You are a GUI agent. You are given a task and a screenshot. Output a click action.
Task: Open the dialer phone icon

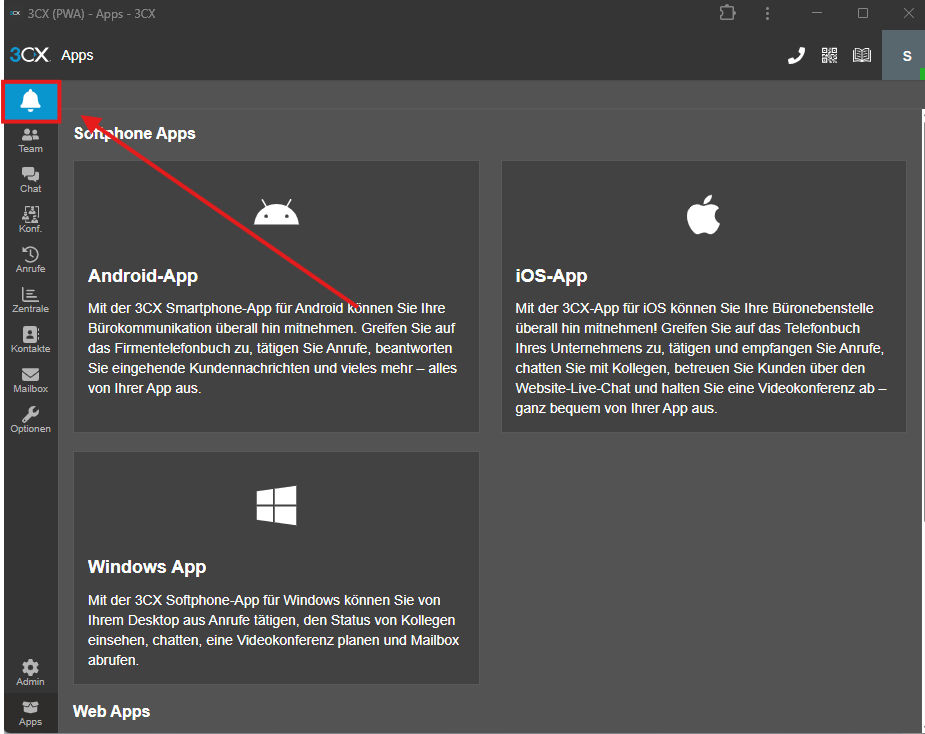coord(796,56)
